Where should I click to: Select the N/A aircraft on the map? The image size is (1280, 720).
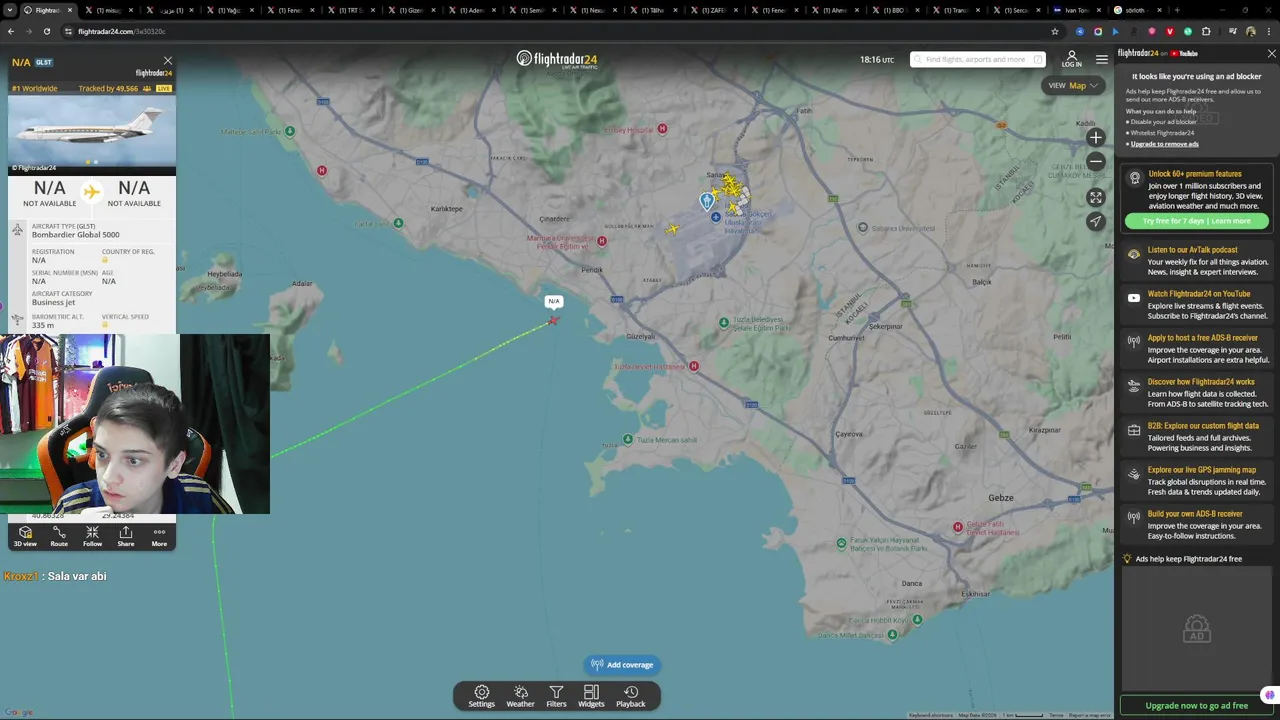pyautogui.click(x=553, y=320)
